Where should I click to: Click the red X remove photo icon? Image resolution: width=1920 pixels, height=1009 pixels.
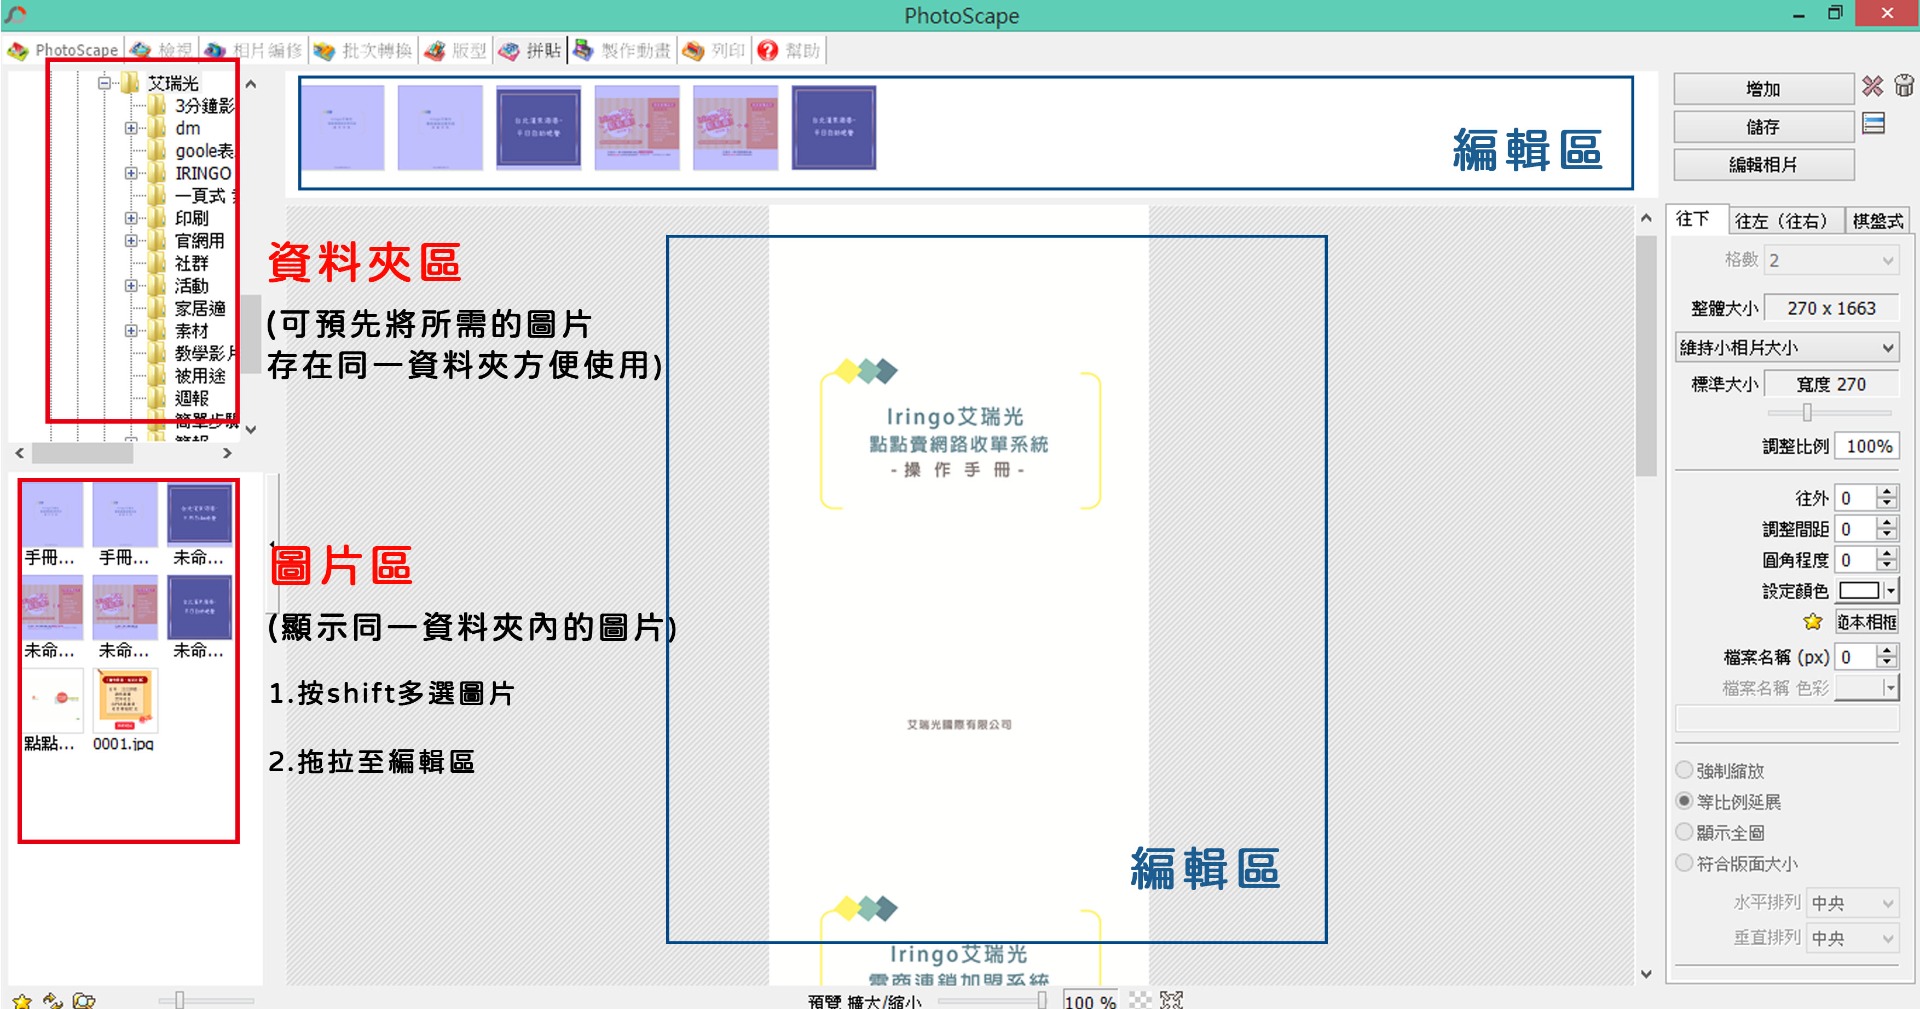coord(1873,87)
